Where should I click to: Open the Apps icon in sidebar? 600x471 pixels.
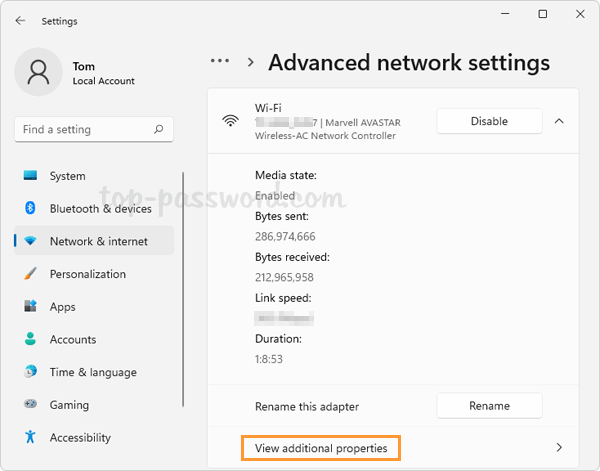(x=30, y=307)
